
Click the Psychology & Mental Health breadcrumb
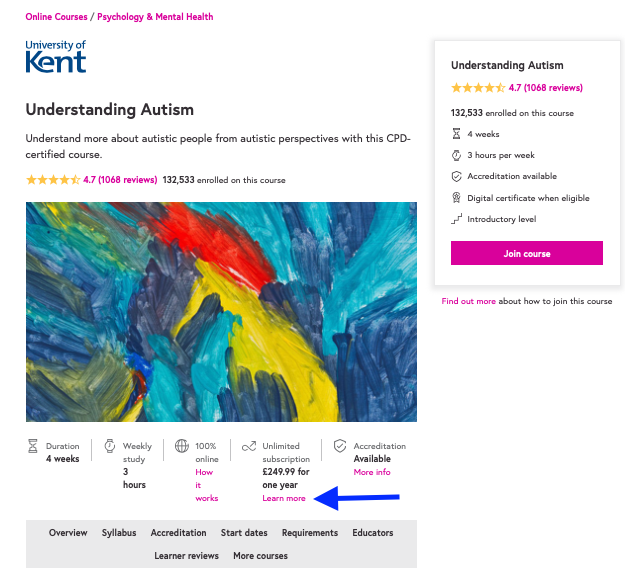tap(155, 17)
